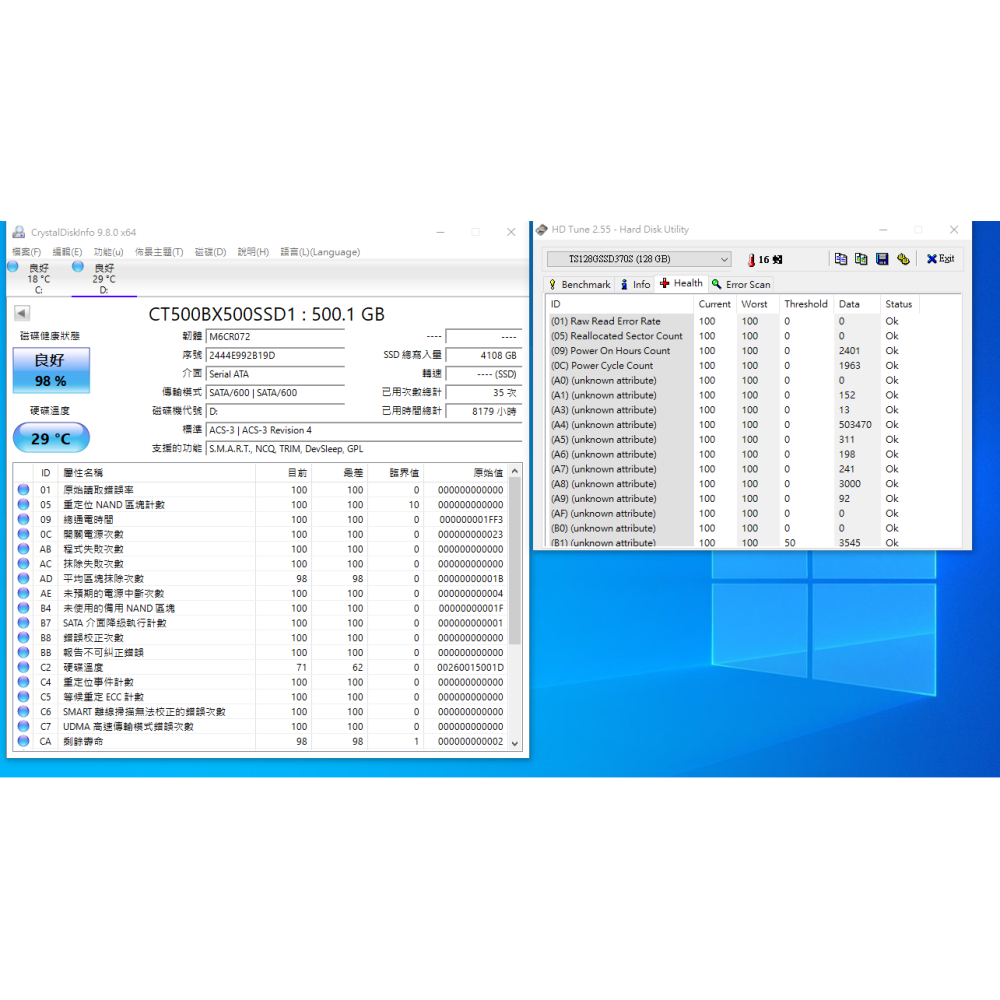Click raw value 000000001FF3
1000x1000 pixels.
coord(471,520)
